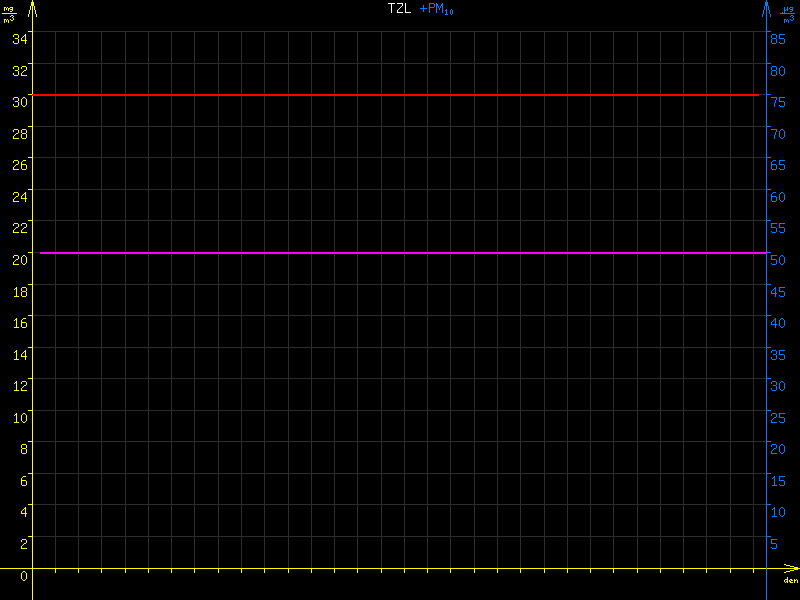Click the blue right axis unit label
This screenshot has height=600, width=800.
(789, 13)
